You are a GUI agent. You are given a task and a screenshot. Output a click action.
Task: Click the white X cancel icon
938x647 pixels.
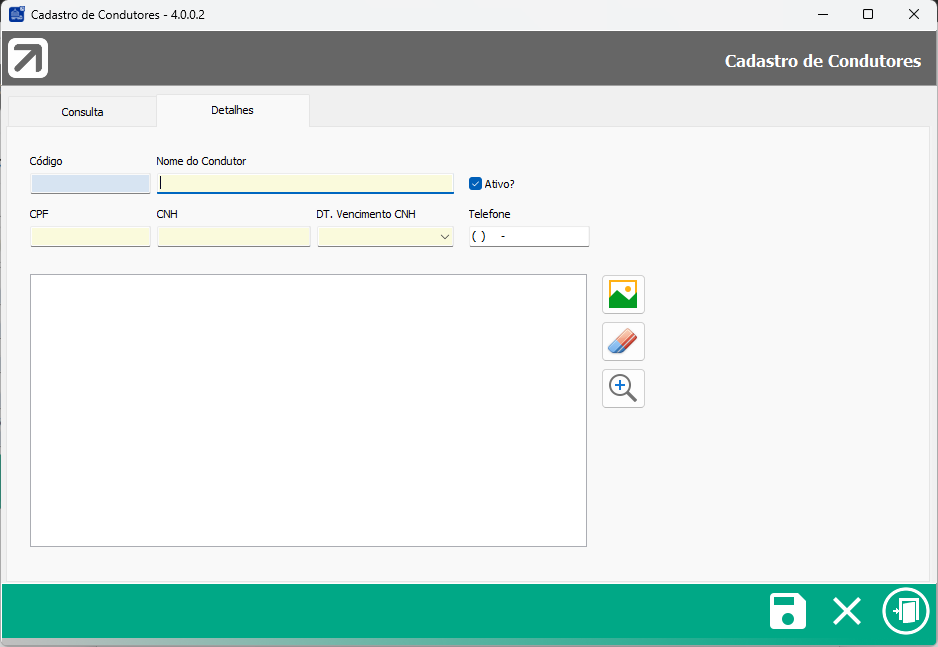847,611
